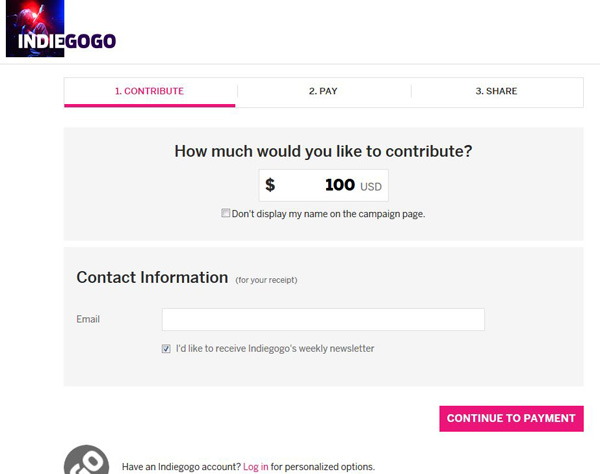Click the gray Indiegogo account avatar icon
The image size is (600, 474).
pos(86,460)
